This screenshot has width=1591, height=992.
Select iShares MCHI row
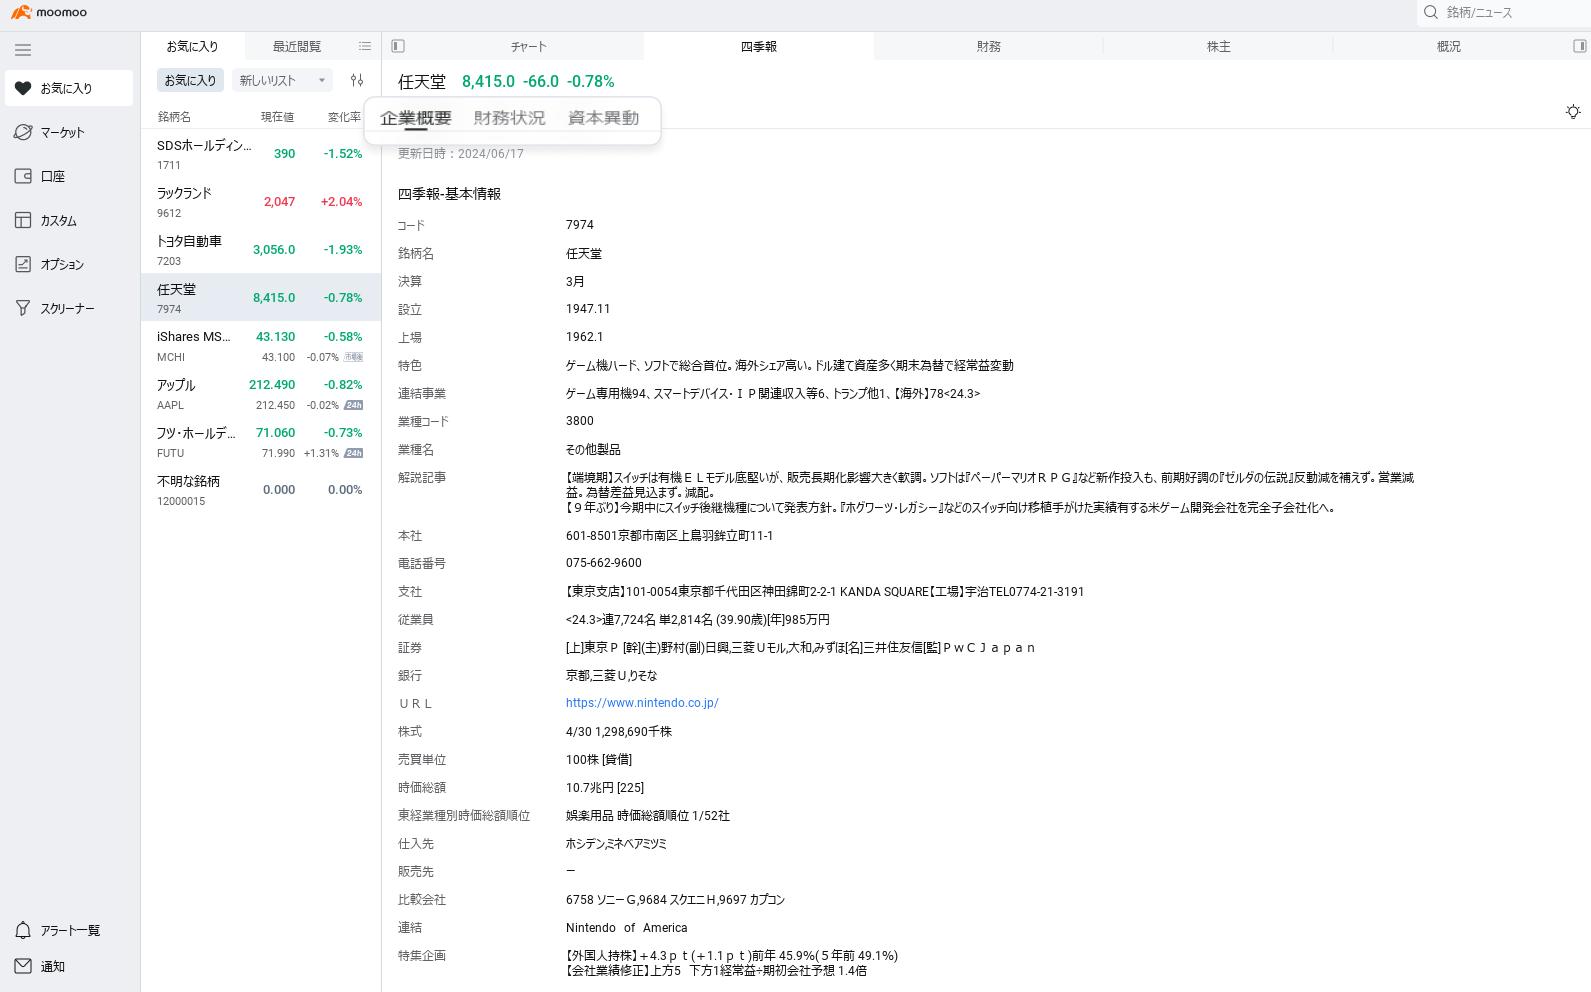click(261, 345)
